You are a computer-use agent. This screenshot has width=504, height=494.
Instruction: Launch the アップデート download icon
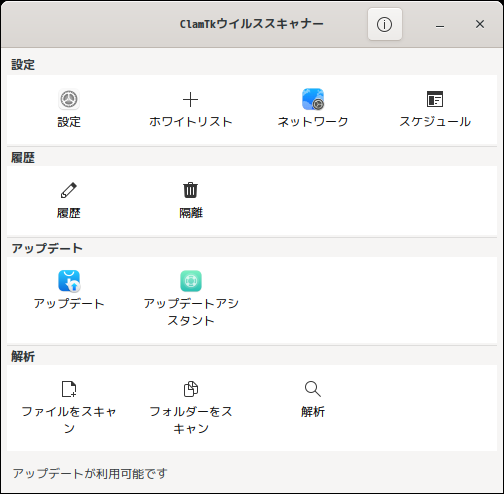point(69,281)
